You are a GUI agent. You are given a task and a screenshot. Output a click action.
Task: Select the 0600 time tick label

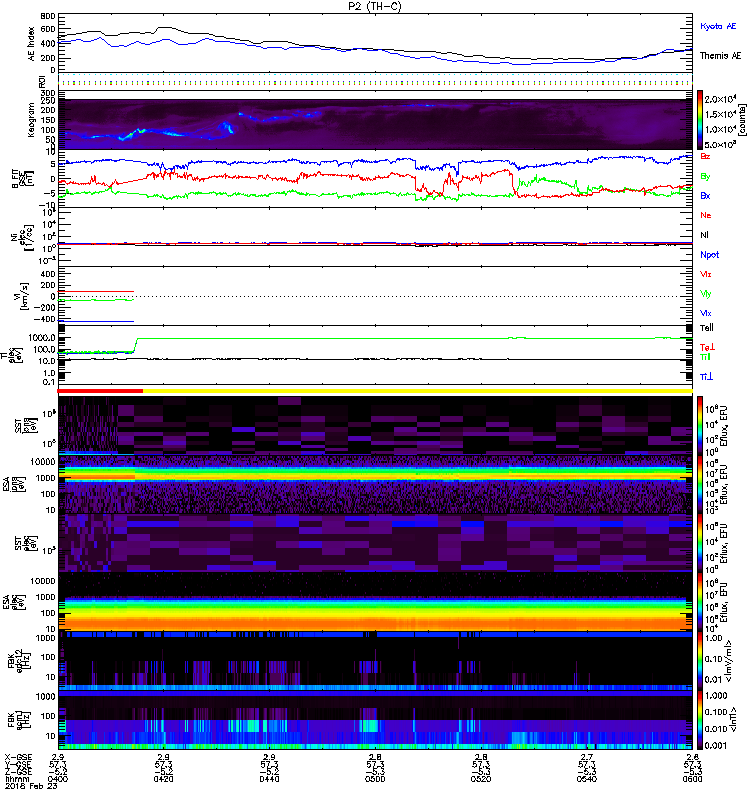pos(692,779)
